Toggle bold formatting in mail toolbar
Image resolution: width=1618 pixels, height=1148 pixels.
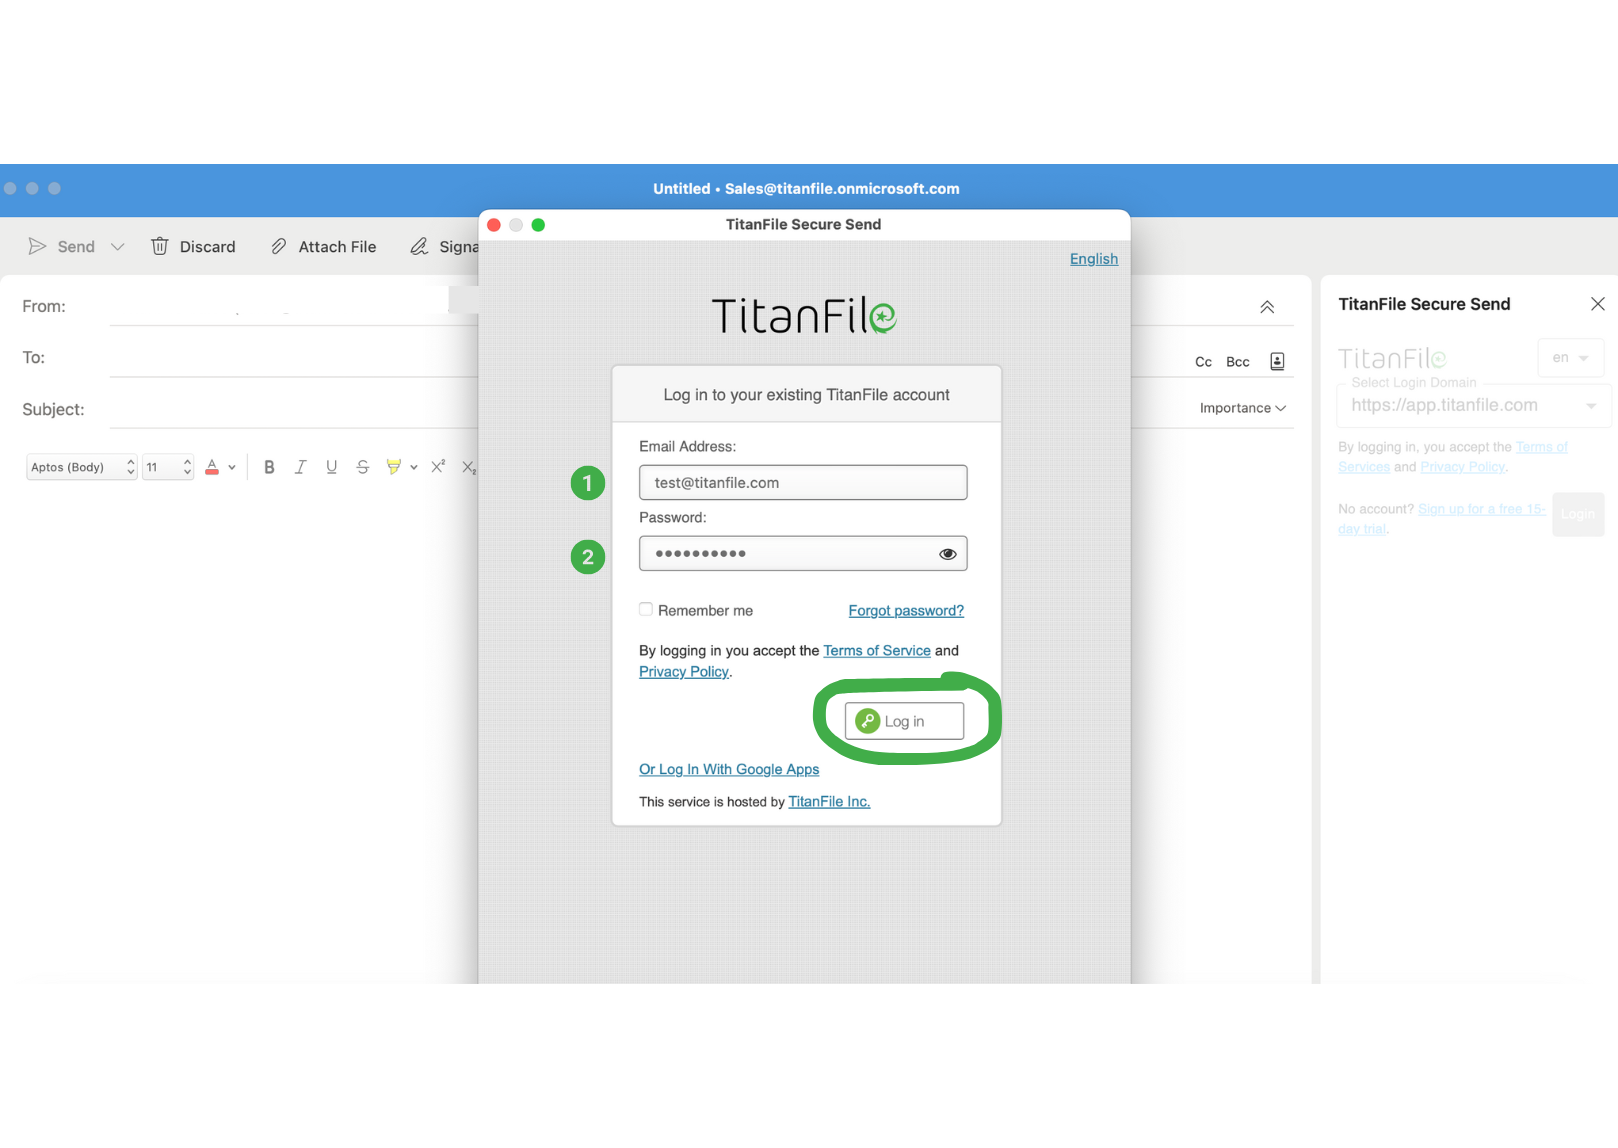click(x=269, y=467)
